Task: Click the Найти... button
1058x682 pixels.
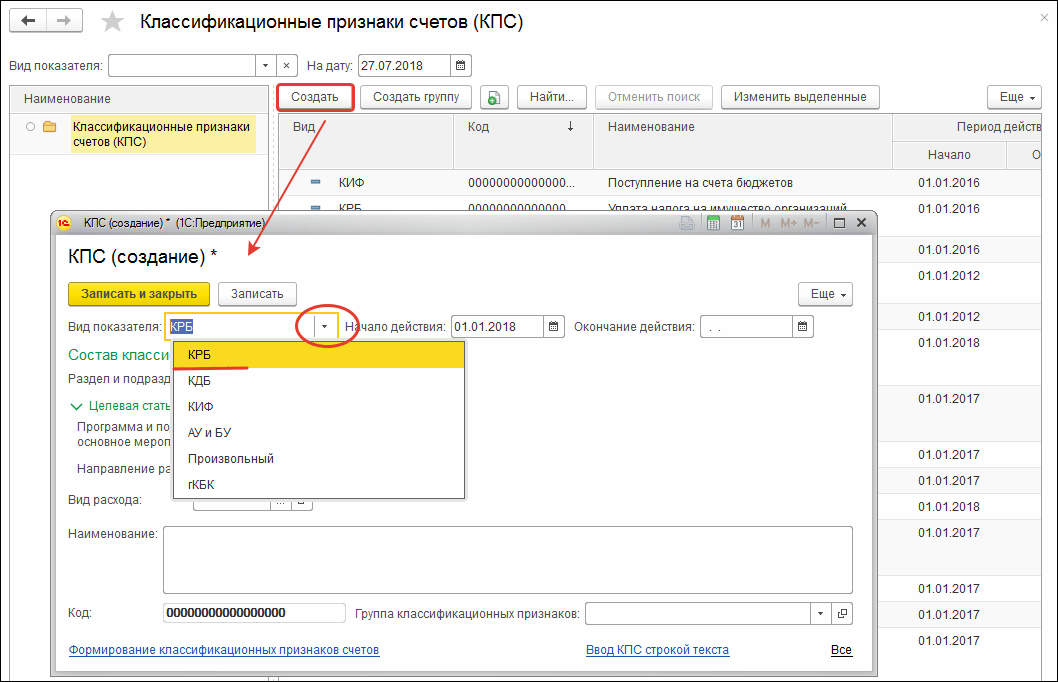Action: 551,97
